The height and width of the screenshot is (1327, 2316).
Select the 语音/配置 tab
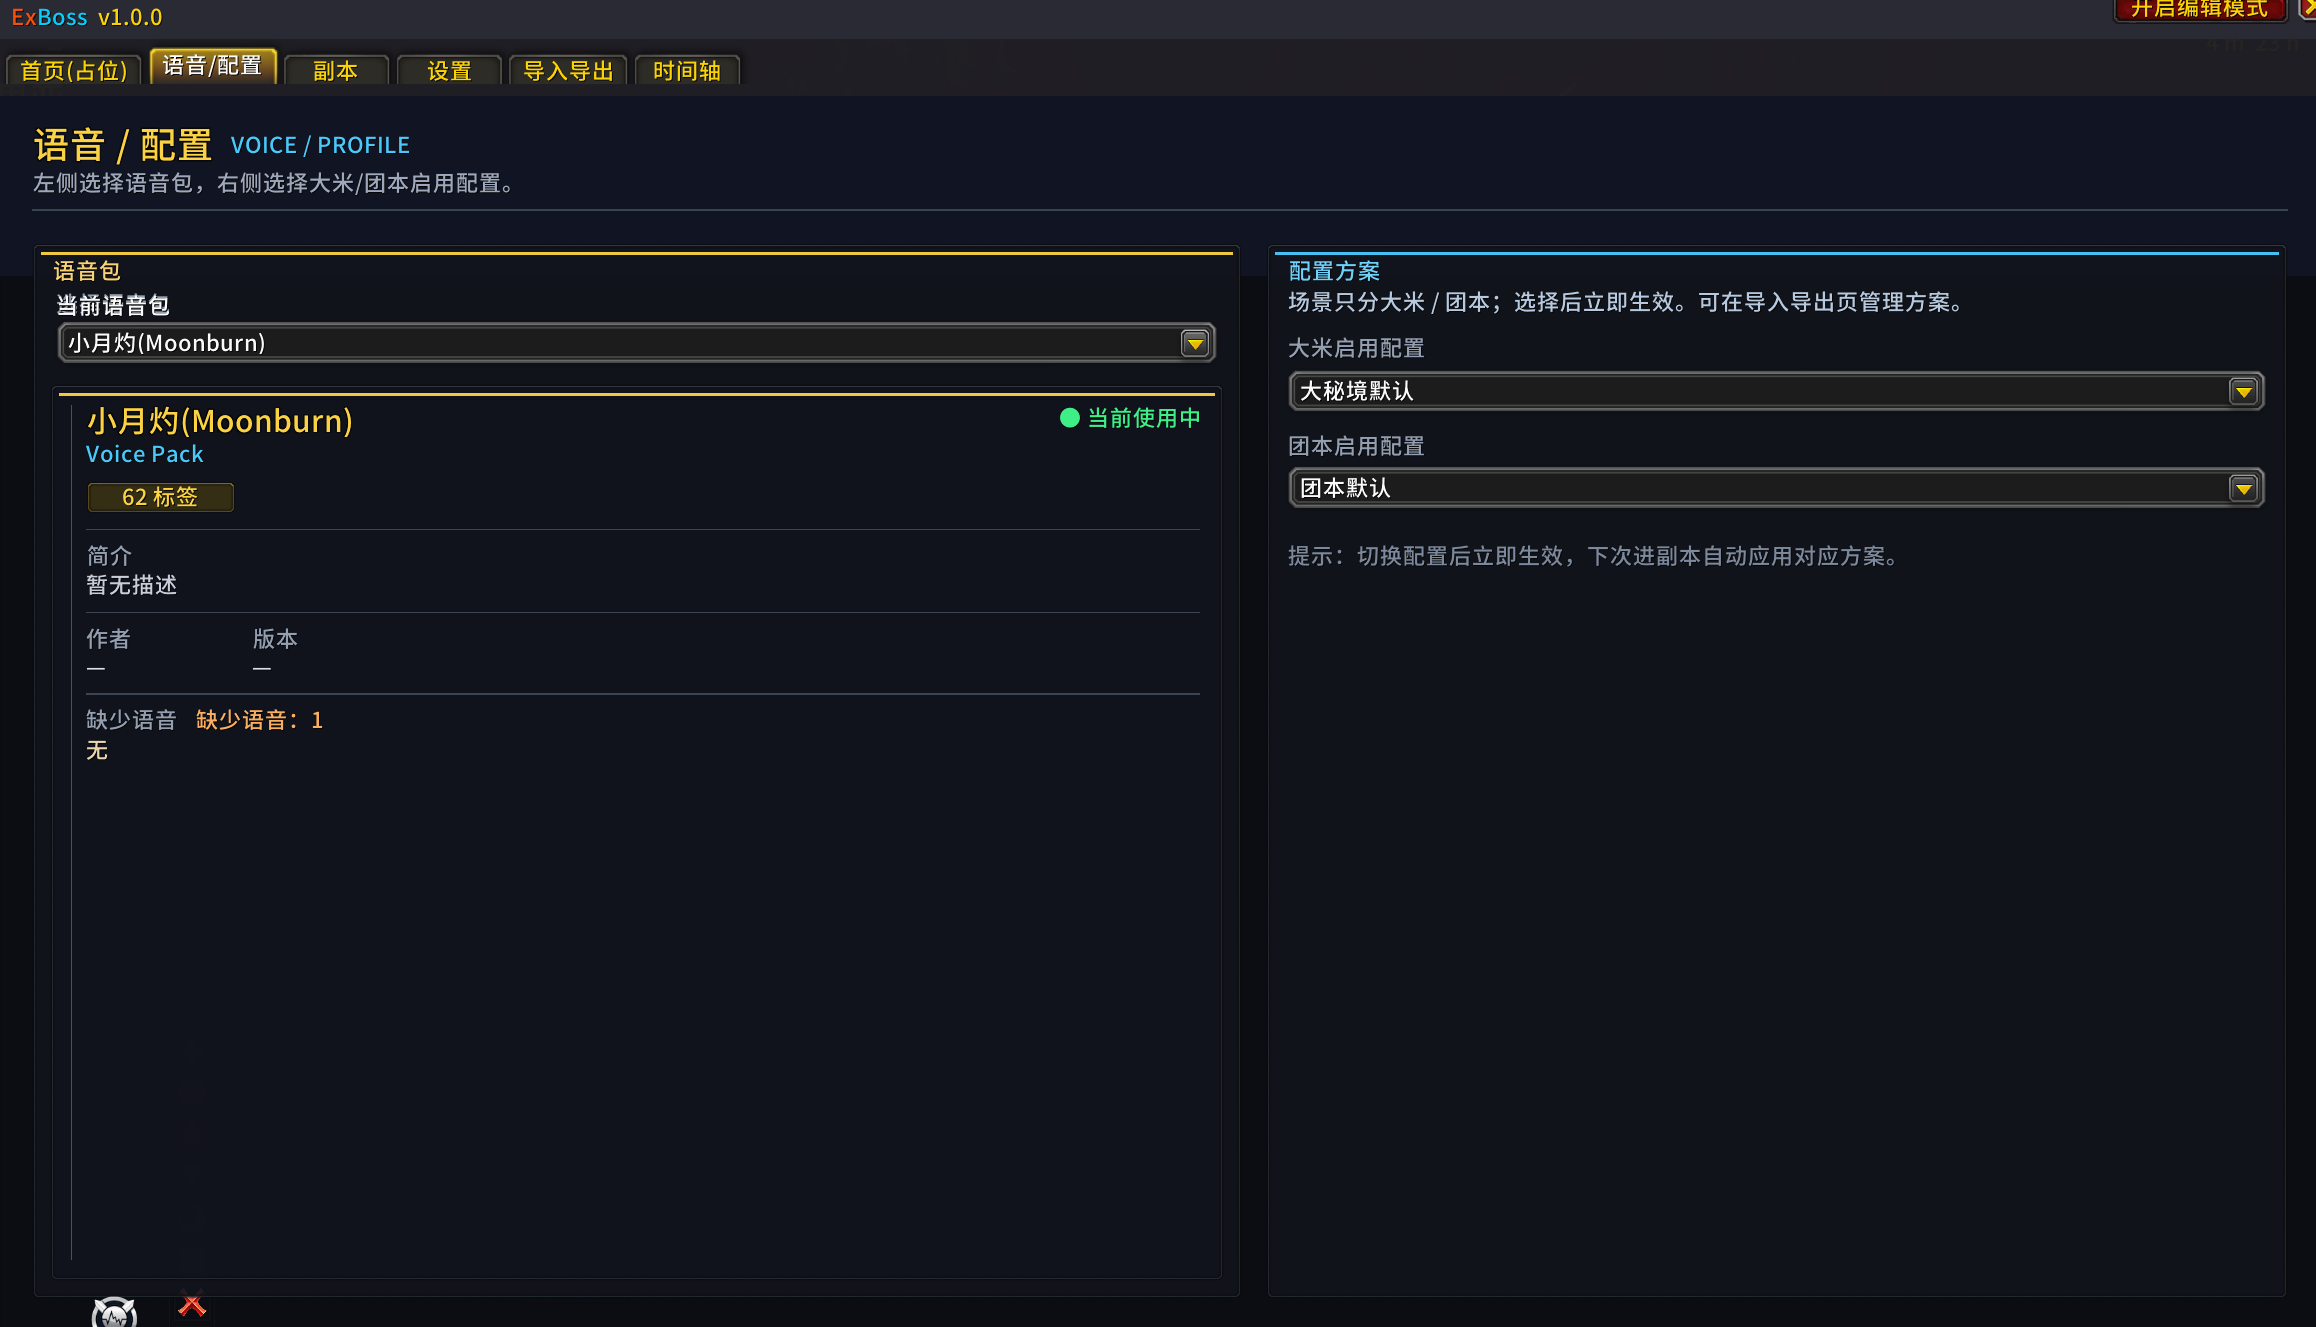pyautogui.click(x=213, y=66)
